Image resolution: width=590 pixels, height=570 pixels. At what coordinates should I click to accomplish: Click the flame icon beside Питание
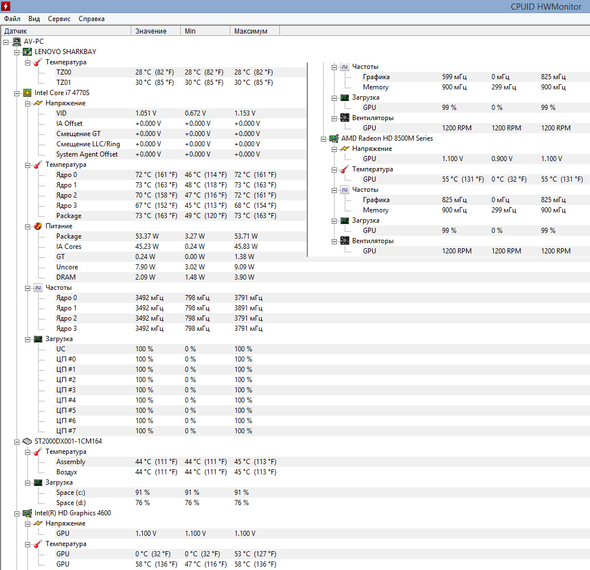(x=38, y=226)
